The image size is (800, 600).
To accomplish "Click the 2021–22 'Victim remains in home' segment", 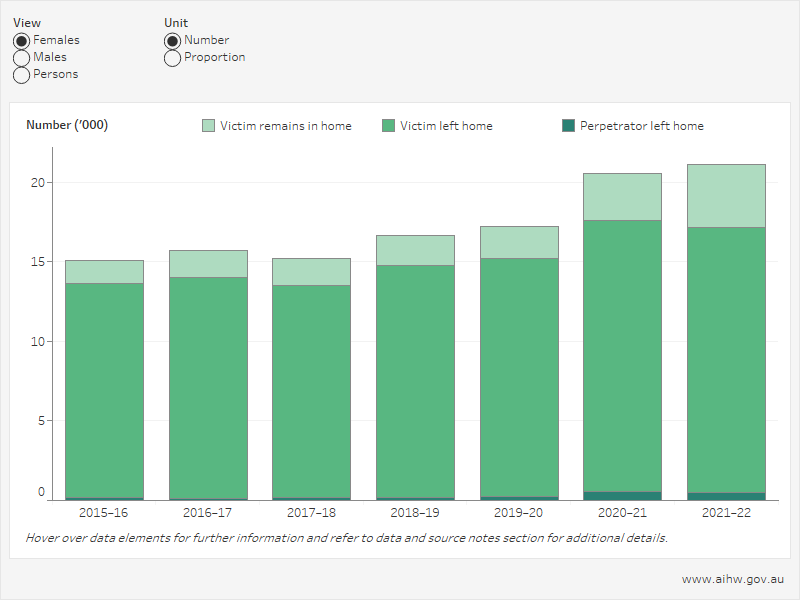I will click(x=726, y=196).
